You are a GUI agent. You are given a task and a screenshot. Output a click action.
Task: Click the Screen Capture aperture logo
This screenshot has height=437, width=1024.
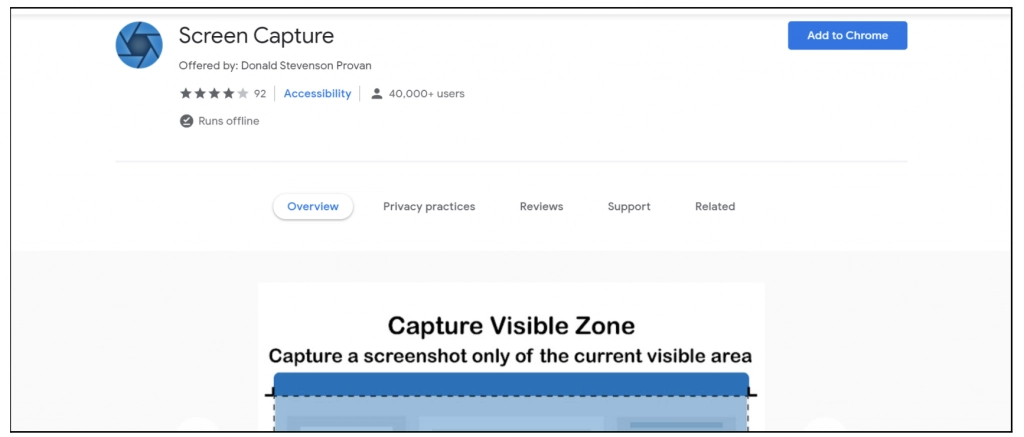(139, 44)
